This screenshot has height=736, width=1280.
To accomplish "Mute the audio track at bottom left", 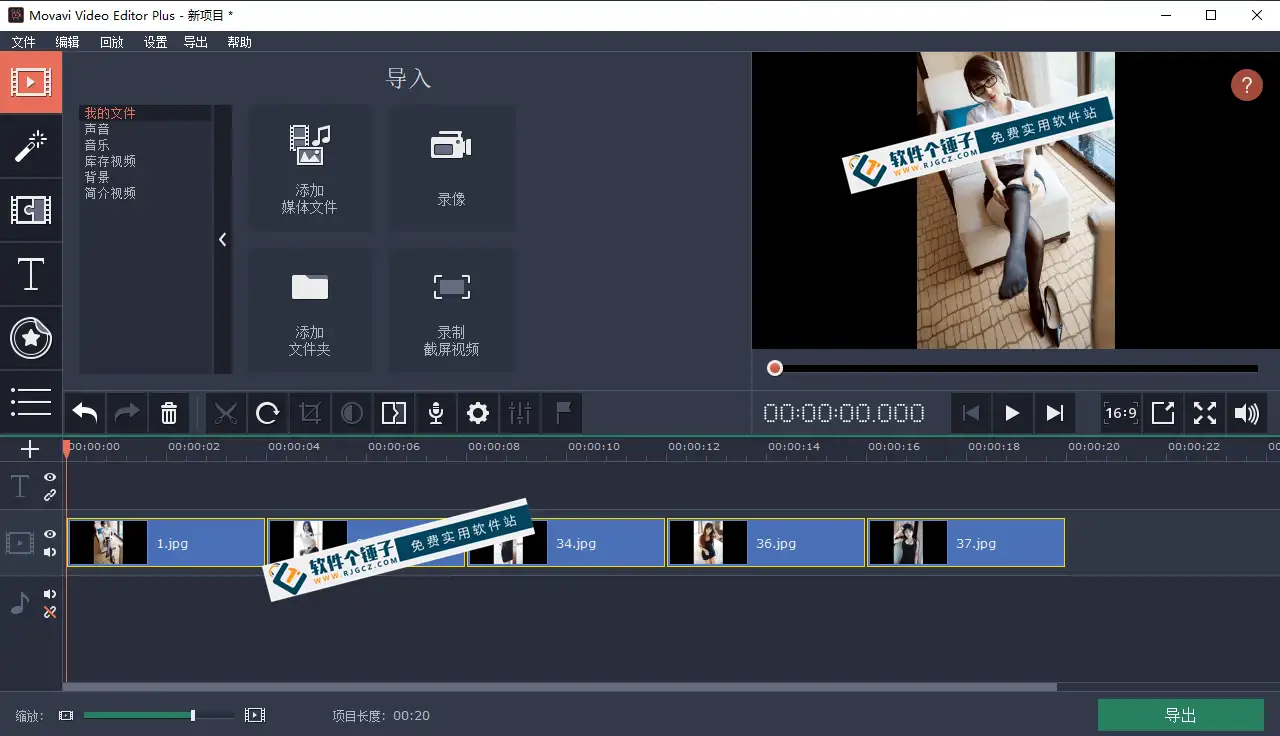I will pyautogui.click(x=49, y=593).
